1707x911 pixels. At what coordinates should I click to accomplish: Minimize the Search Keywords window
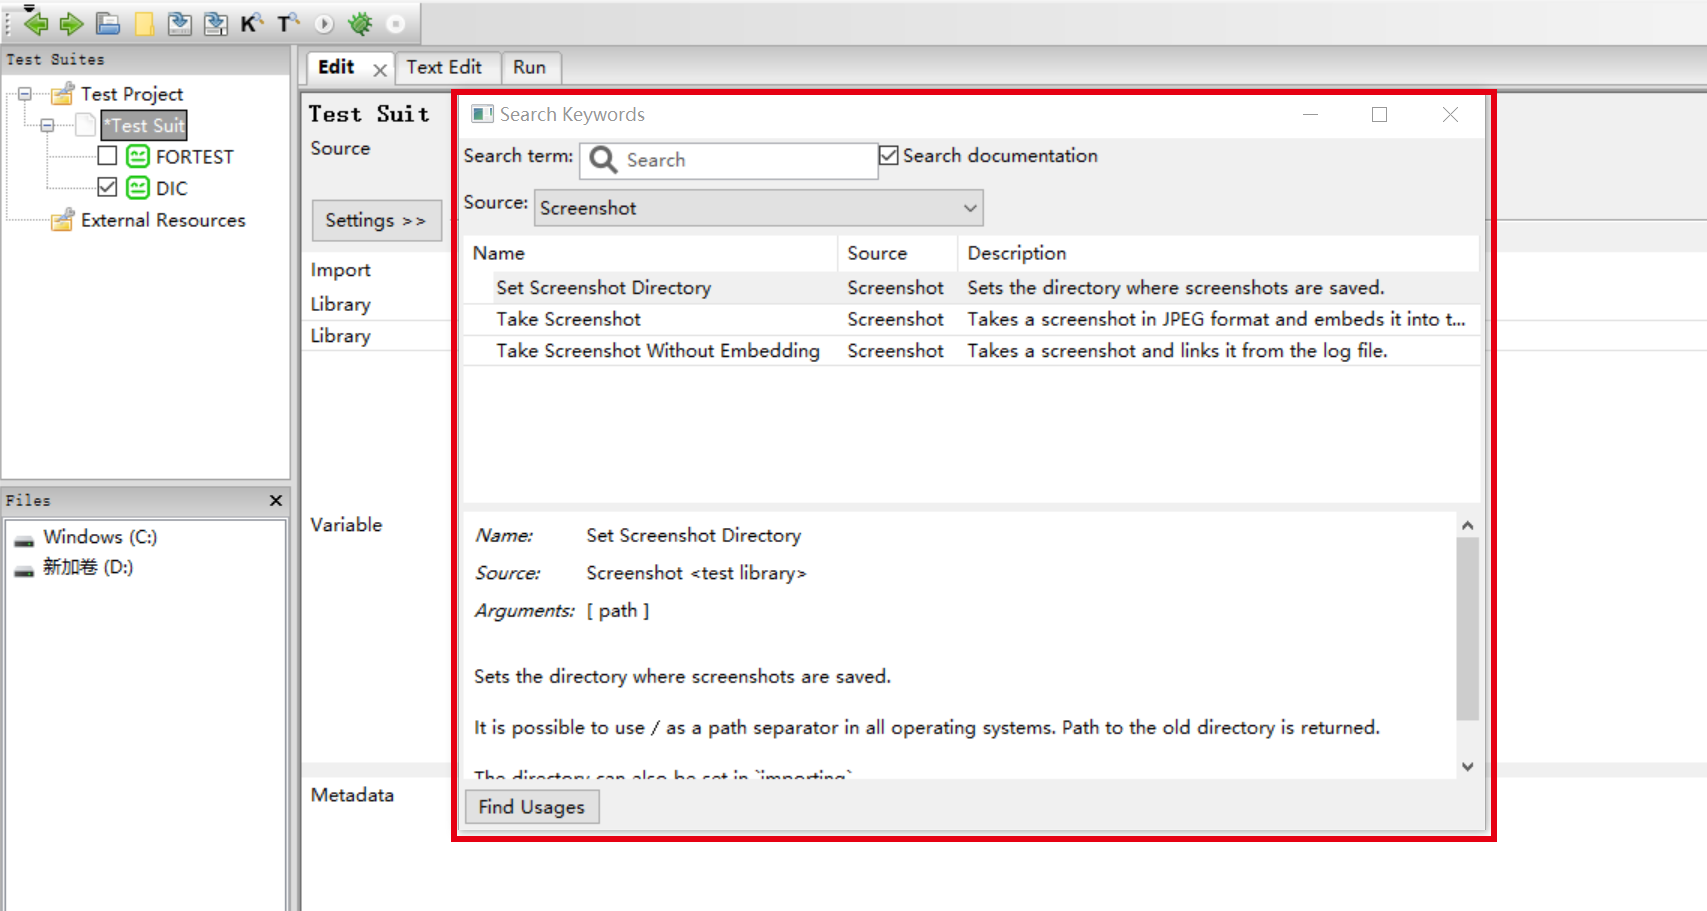1310,114
